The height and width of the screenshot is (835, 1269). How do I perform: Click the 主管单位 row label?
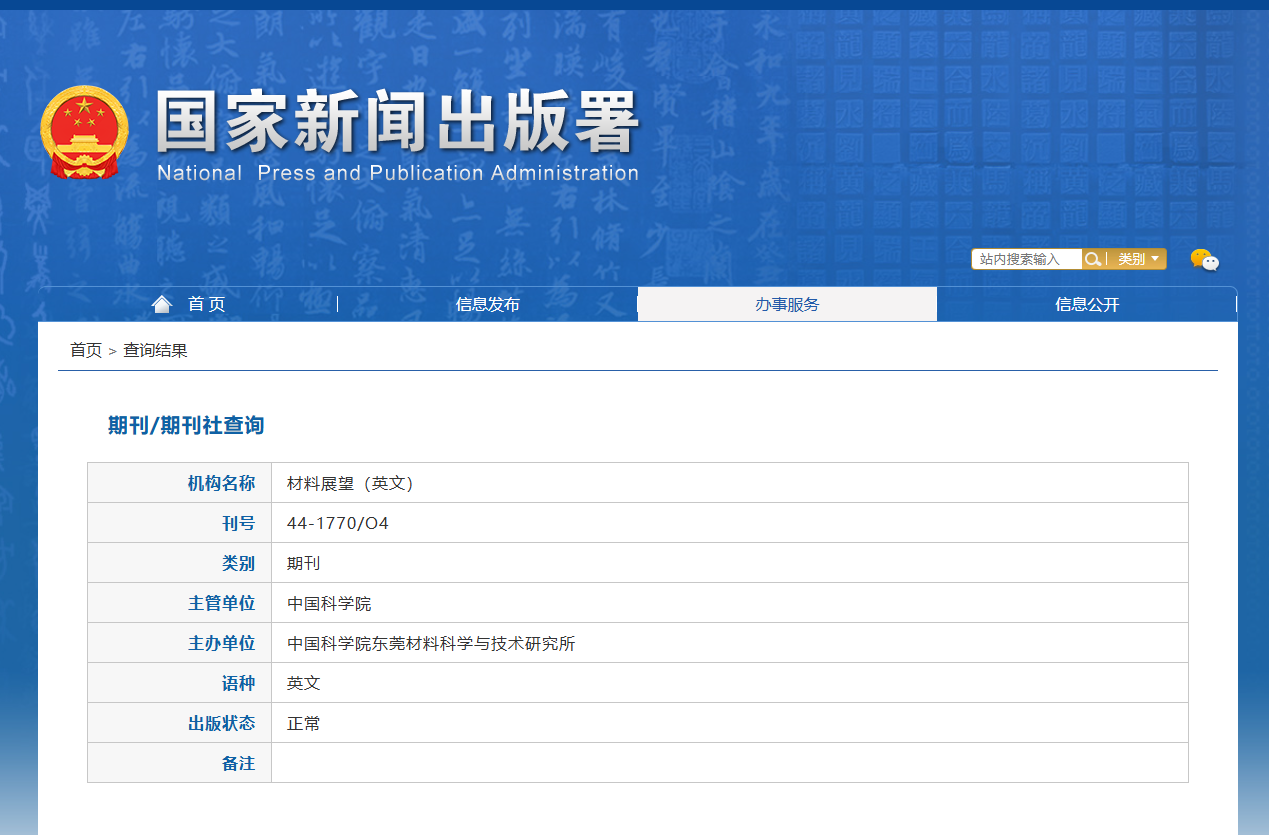221,603
